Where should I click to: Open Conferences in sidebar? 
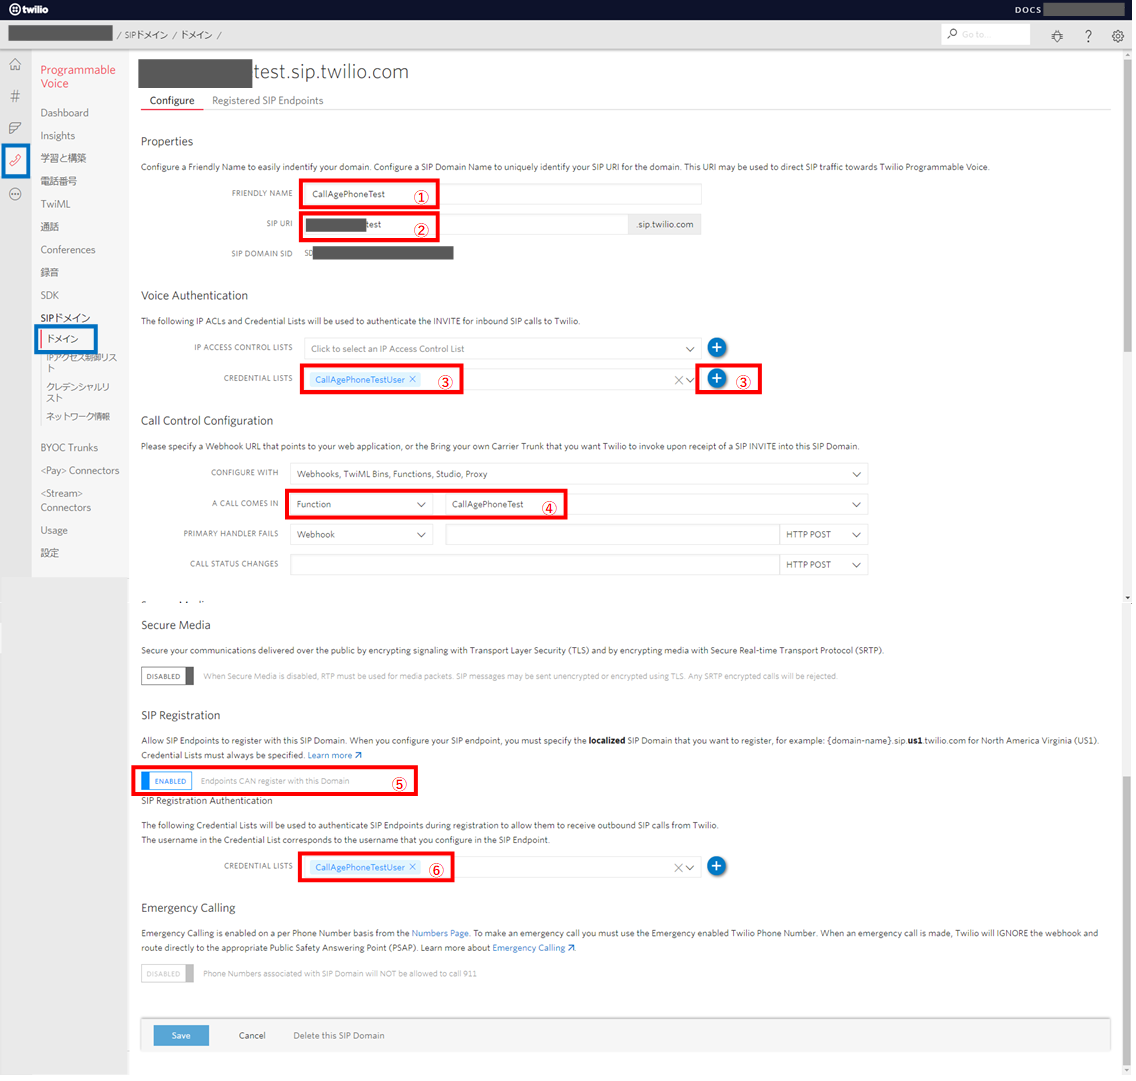pyautogui.click(x=68, y=250)
